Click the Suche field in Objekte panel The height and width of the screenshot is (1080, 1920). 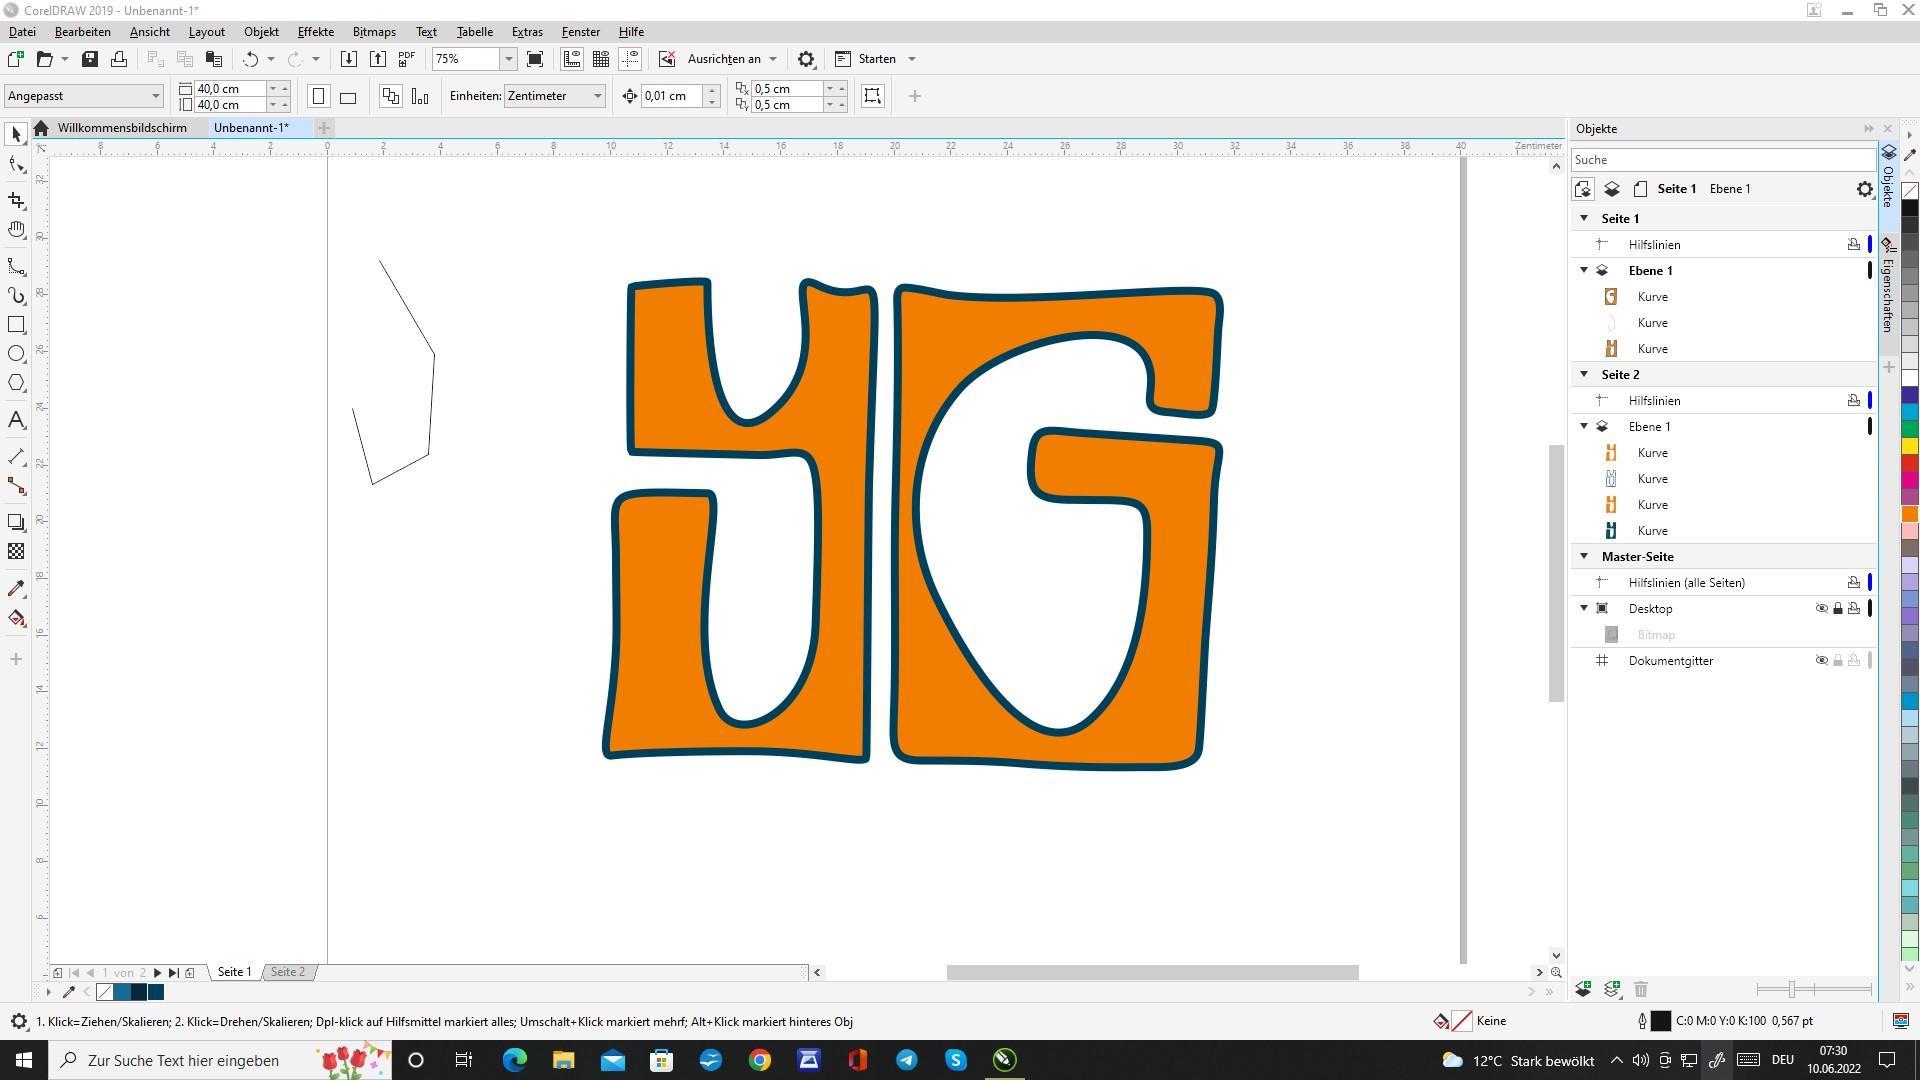point(1720,160)
